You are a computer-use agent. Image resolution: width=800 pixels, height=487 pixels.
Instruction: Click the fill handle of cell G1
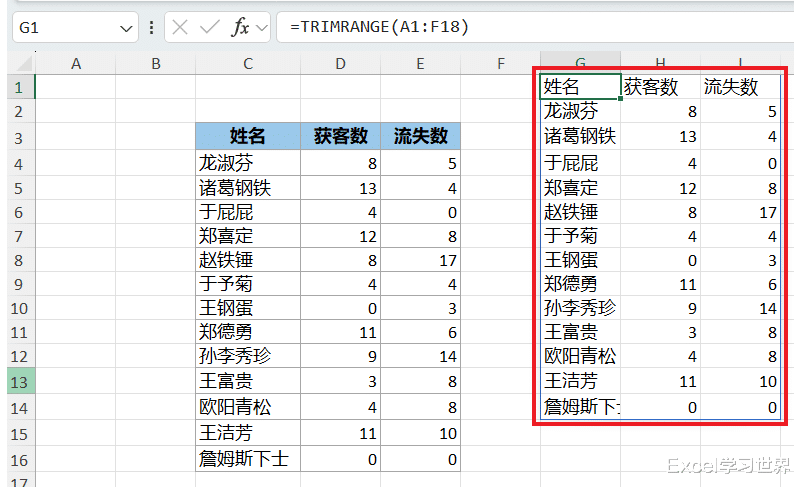pyautogui.click(x=620, y=98)
